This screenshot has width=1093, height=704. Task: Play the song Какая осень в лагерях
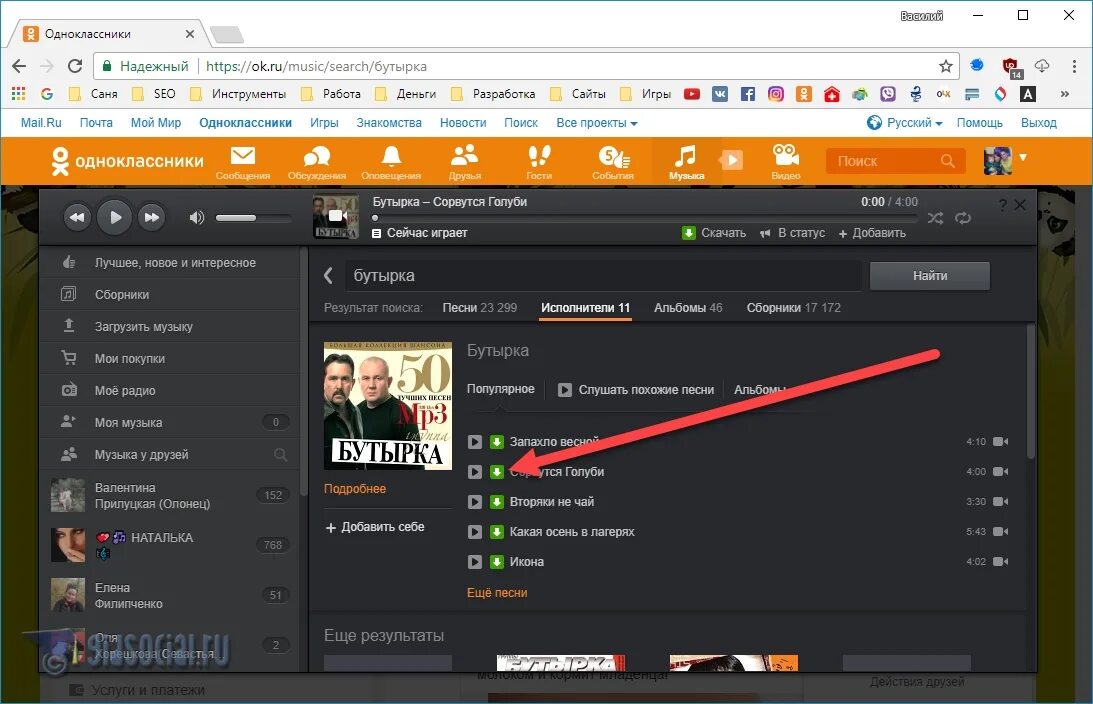point(475,532)
